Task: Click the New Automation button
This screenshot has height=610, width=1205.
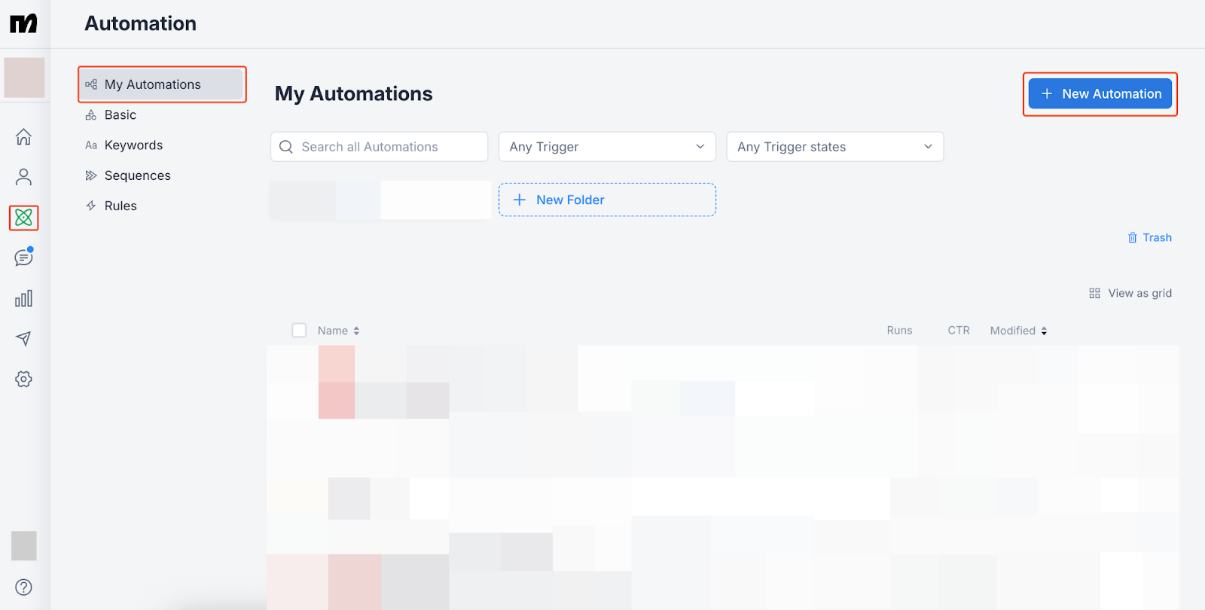Action: tap(1100, 94)
